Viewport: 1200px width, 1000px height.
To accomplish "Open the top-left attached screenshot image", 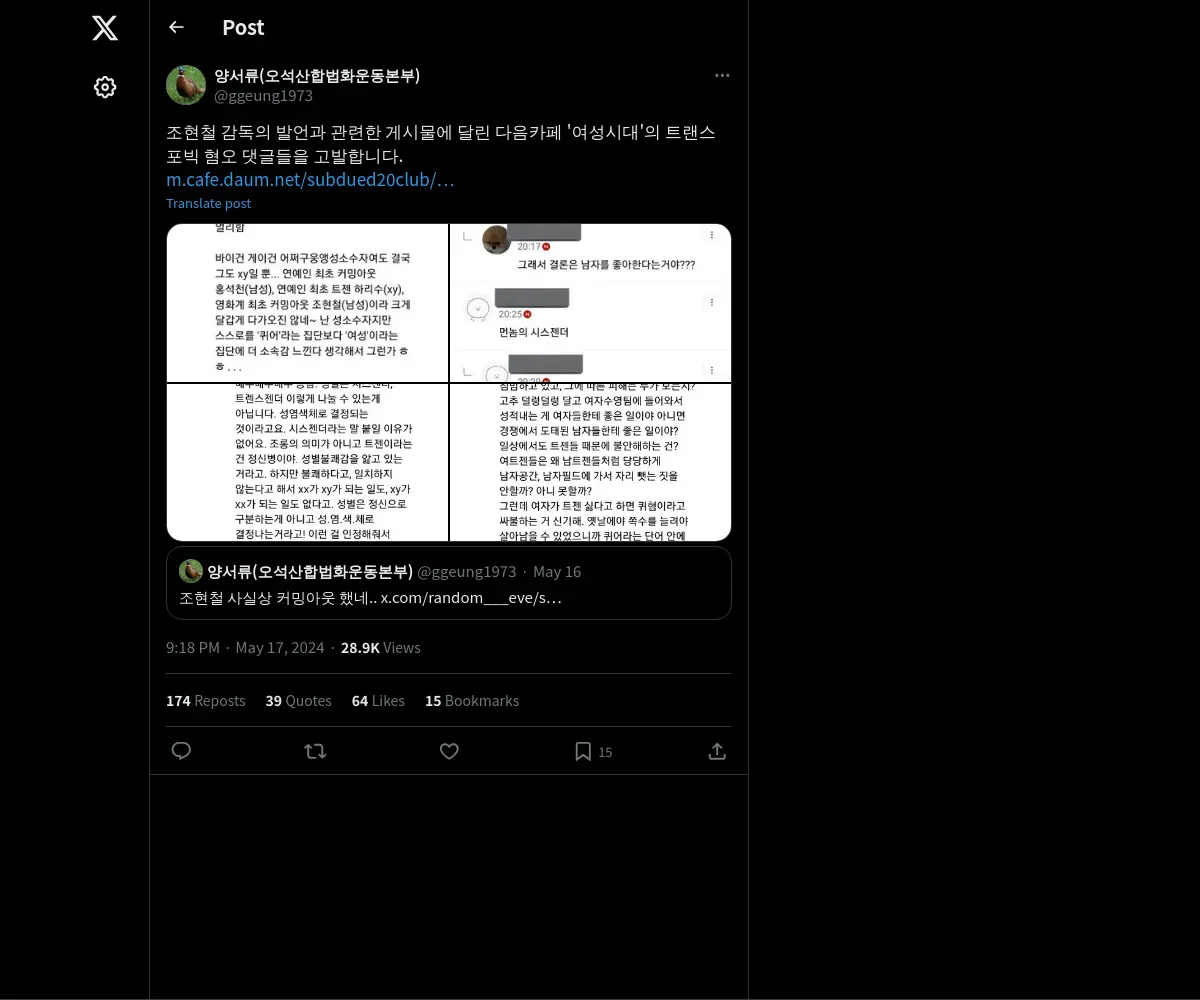I will pos(307,303).
